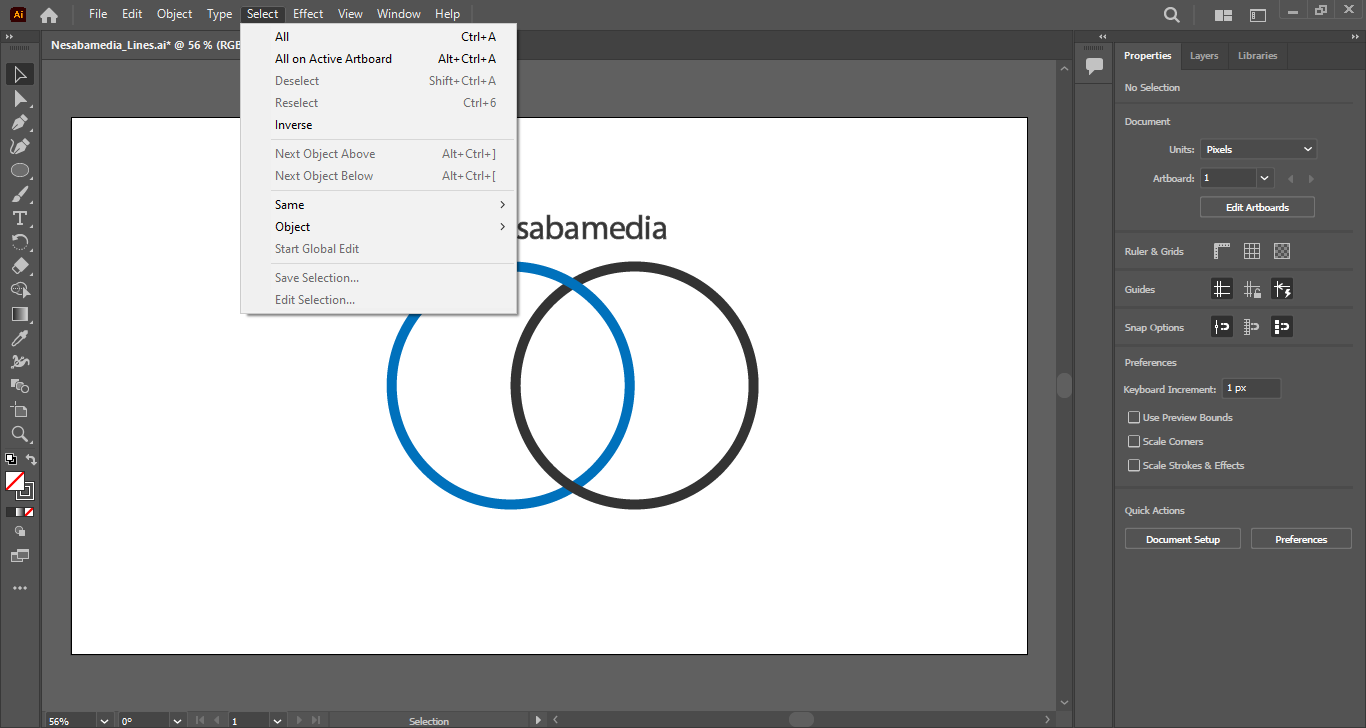Select the Direct Selection tool
The width and height of the screenshot is (1366, 728).
tap(20, 98)
